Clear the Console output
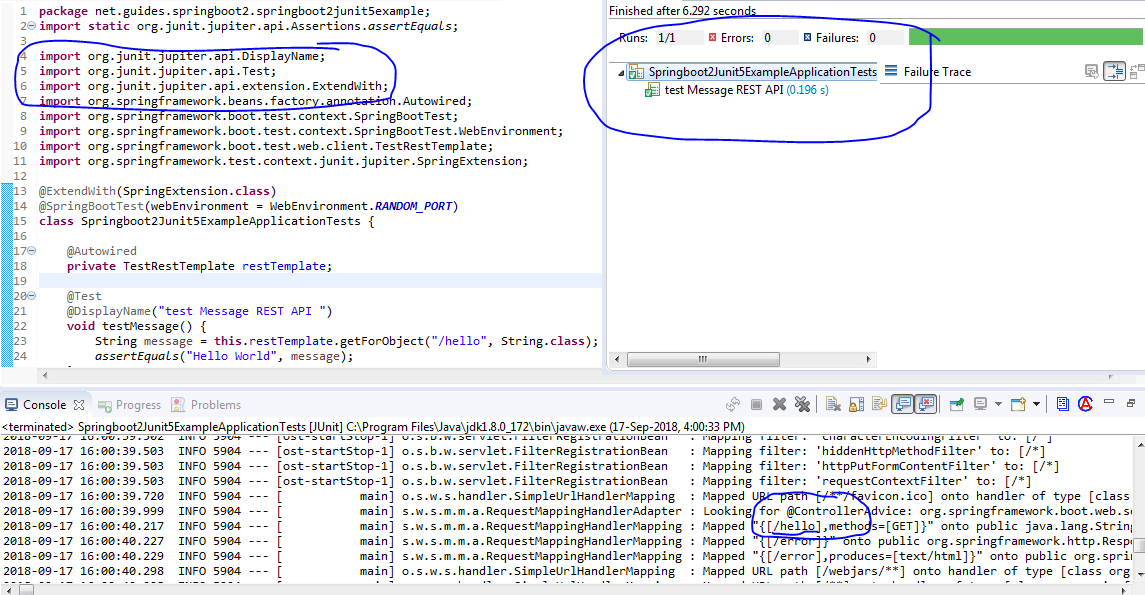The height and width of the screenshot is (595, 1145). point(832,404)
